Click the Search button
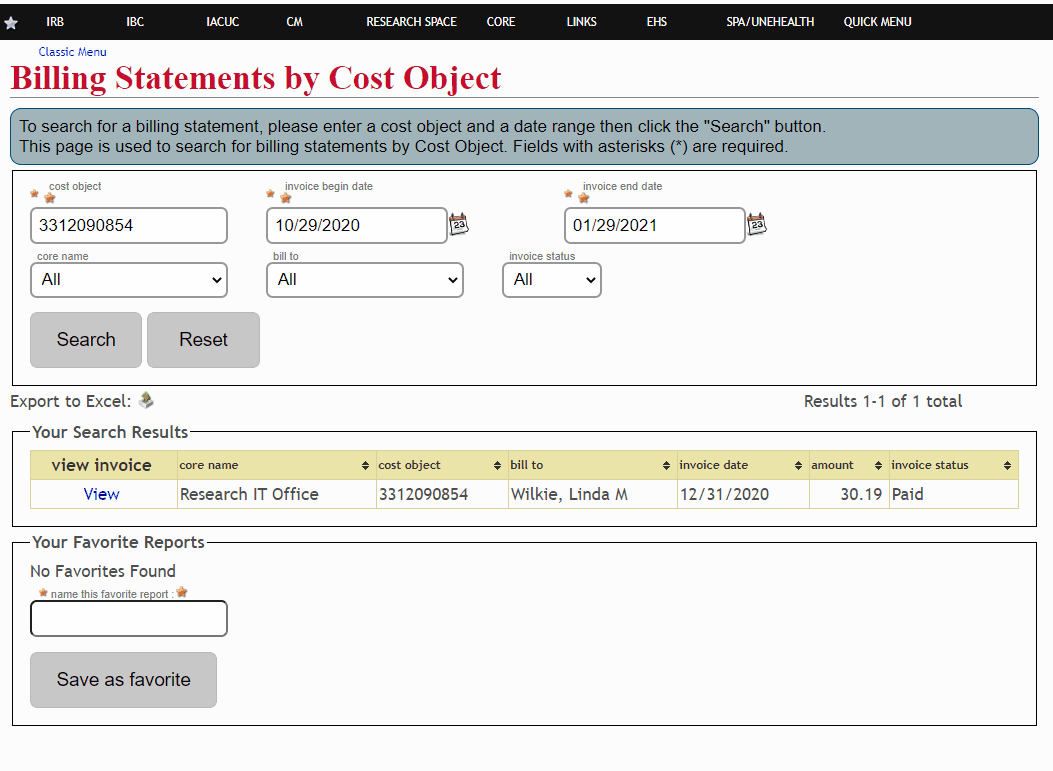The image size is (1053, 771). 86,340
